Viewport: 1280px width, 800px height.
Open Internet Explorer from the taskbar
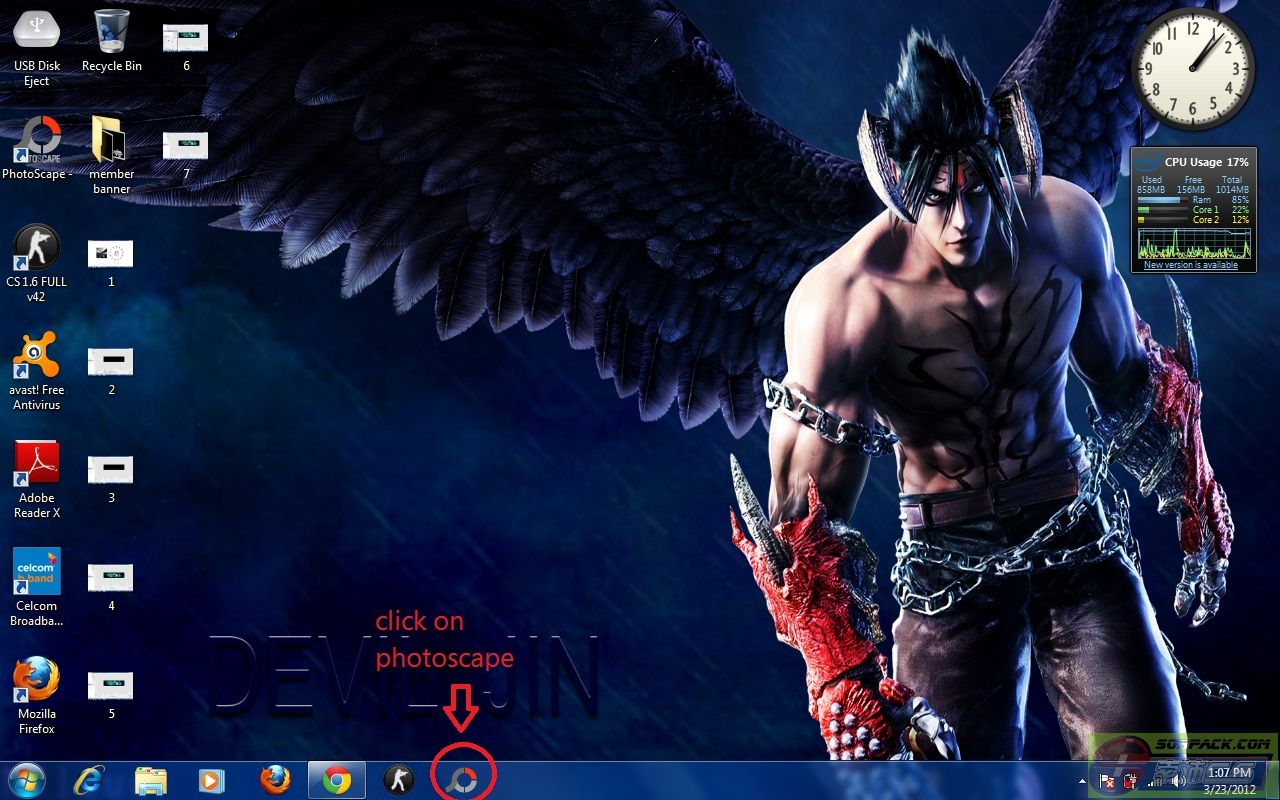click(89, 780)
